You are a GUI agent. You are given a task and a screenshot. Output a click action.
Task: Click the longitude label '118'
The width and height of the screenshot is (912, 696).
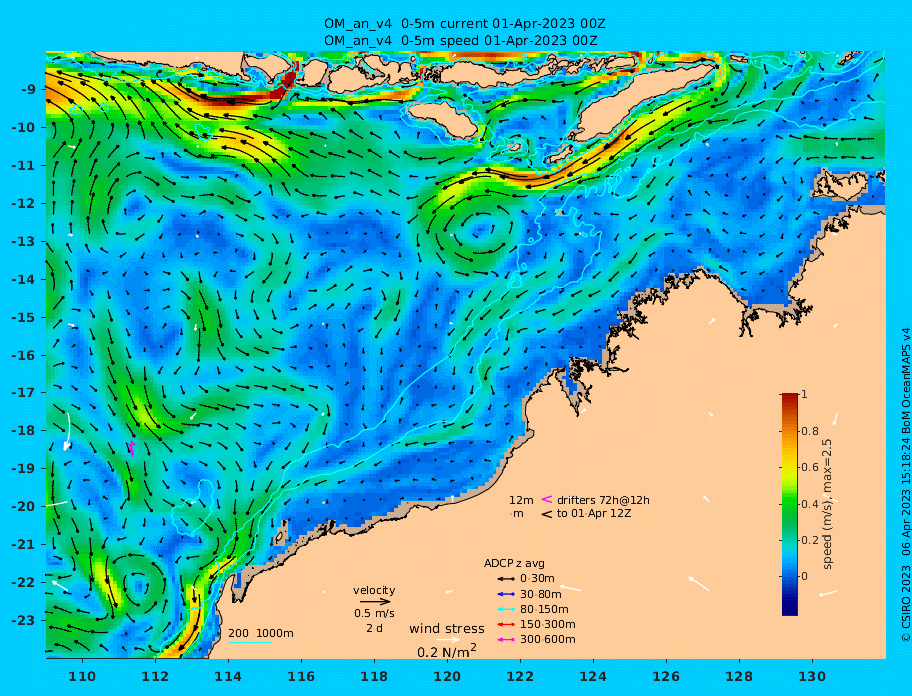(375, 676)
